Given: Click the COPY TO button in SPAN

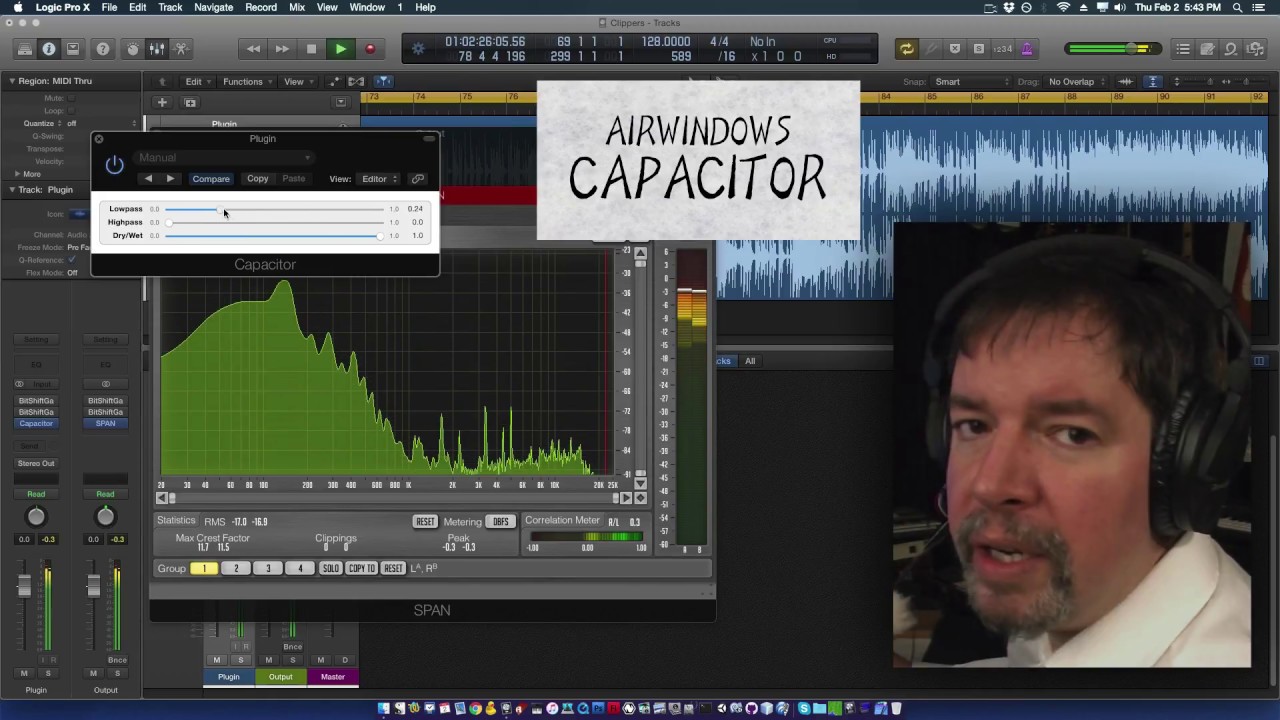Looking at the screenshot, I should coord(362,569).
